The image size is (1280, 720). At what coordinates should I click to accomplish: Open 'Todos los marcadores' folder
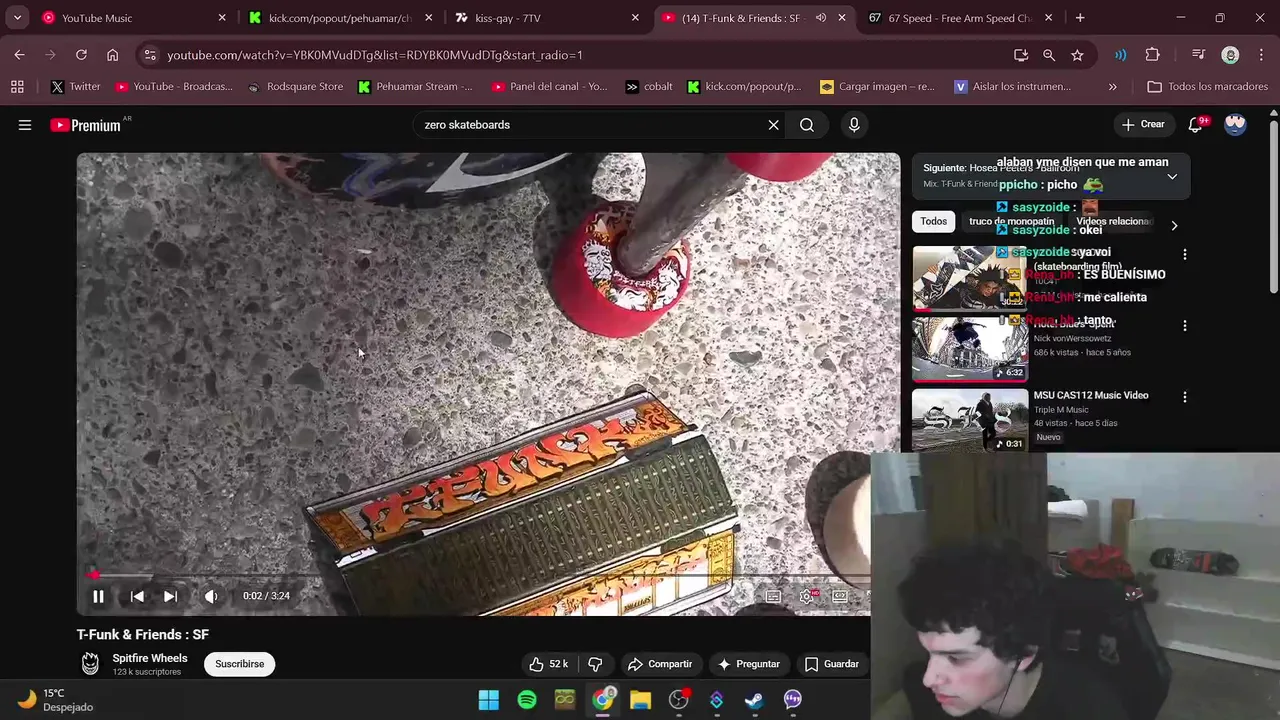pos(1207,87)
